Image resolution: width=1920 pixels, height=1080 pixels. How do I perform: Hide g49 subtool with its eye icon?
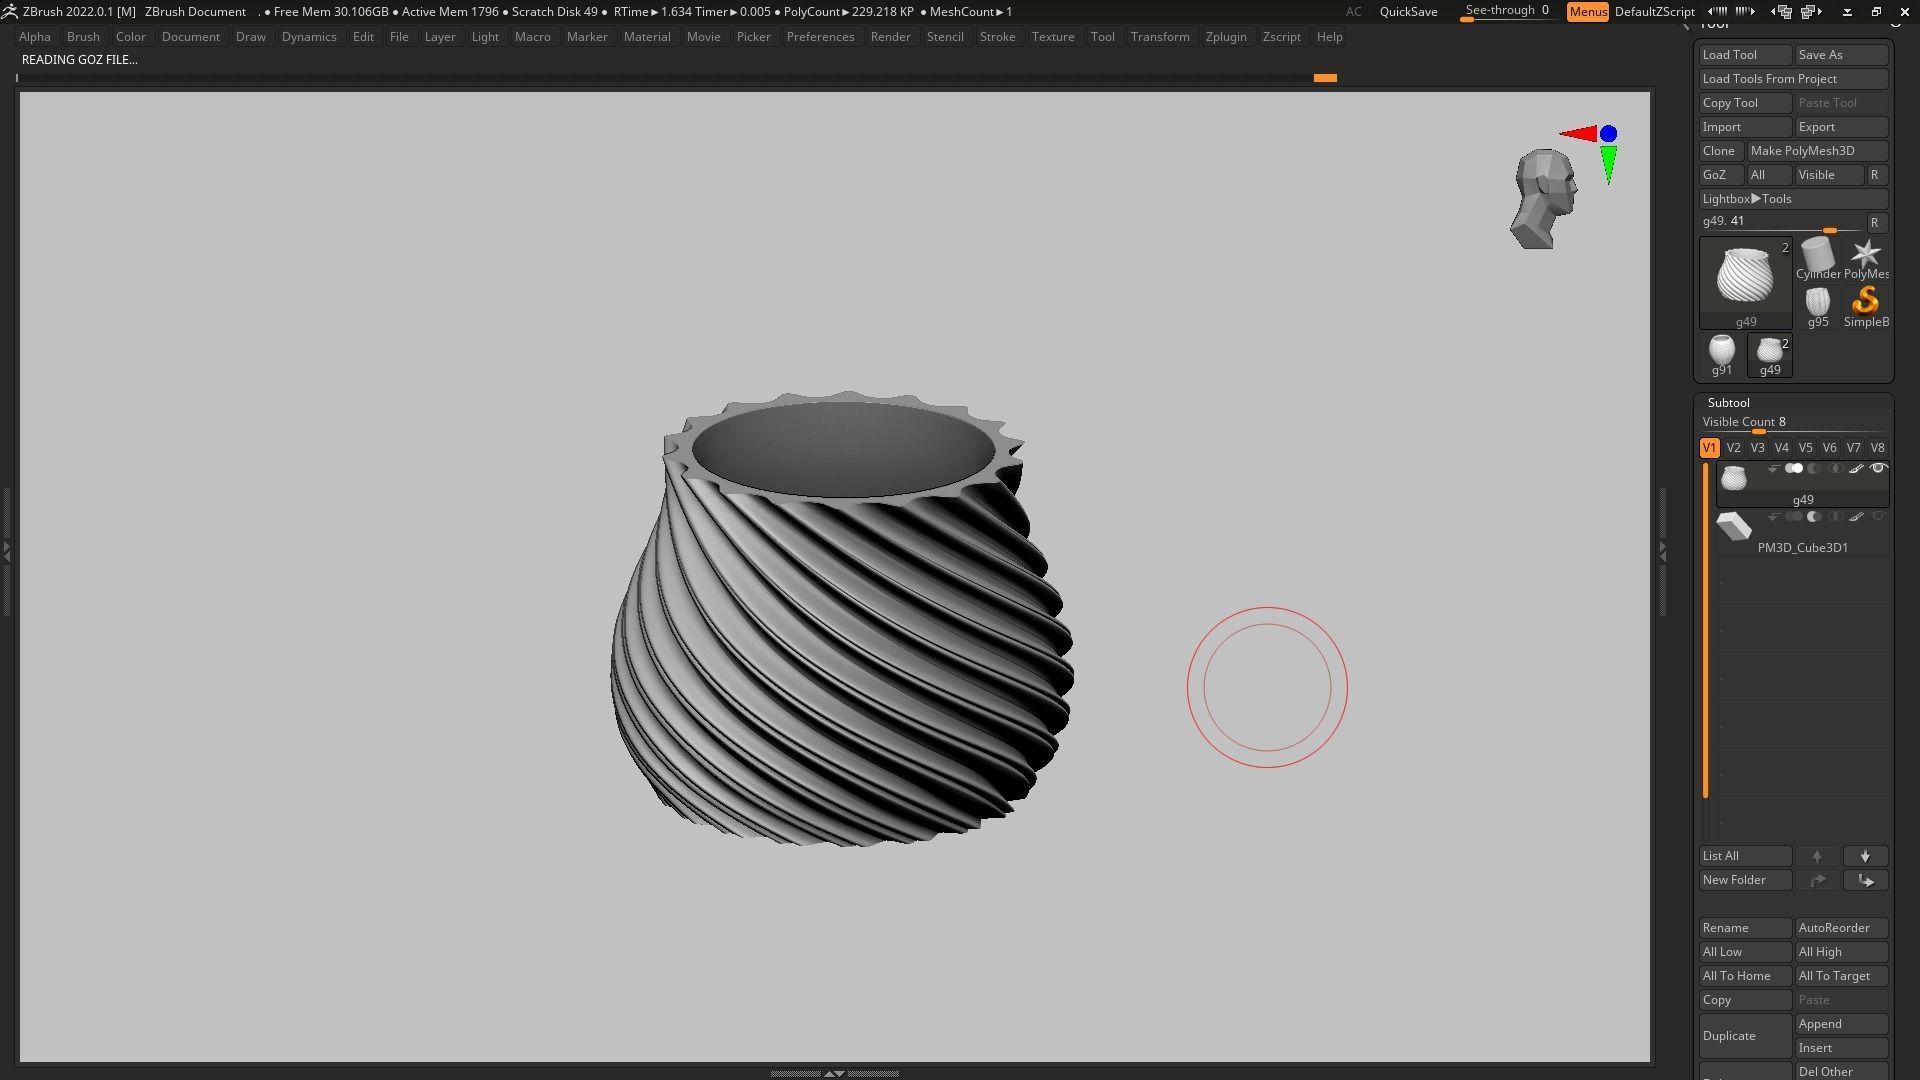[1878, 468]
